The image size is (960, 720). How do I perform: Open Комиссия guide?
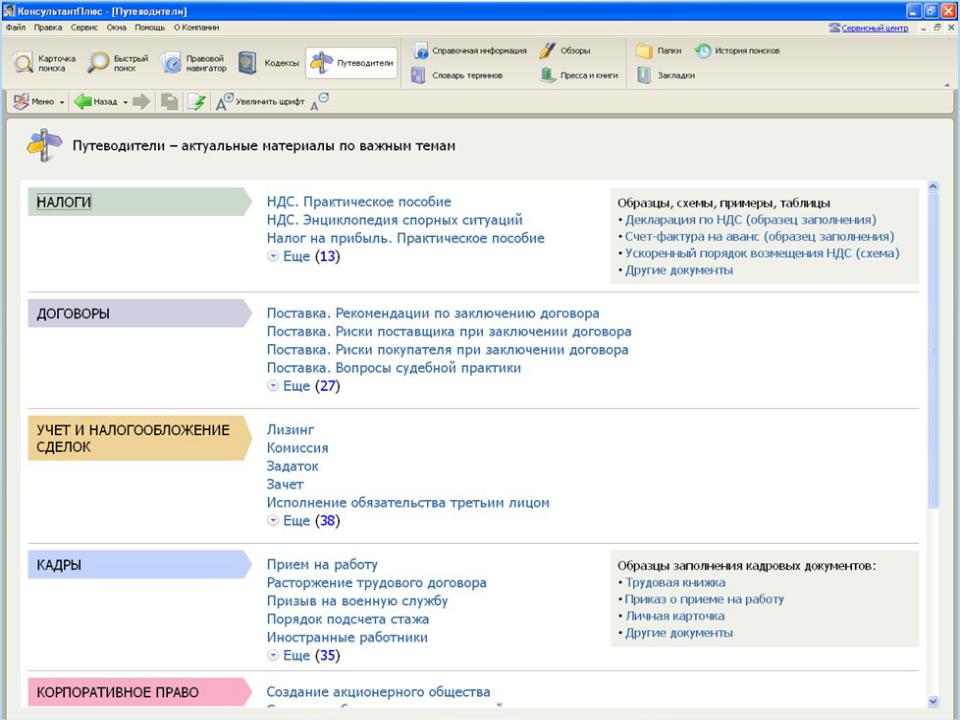298,448
